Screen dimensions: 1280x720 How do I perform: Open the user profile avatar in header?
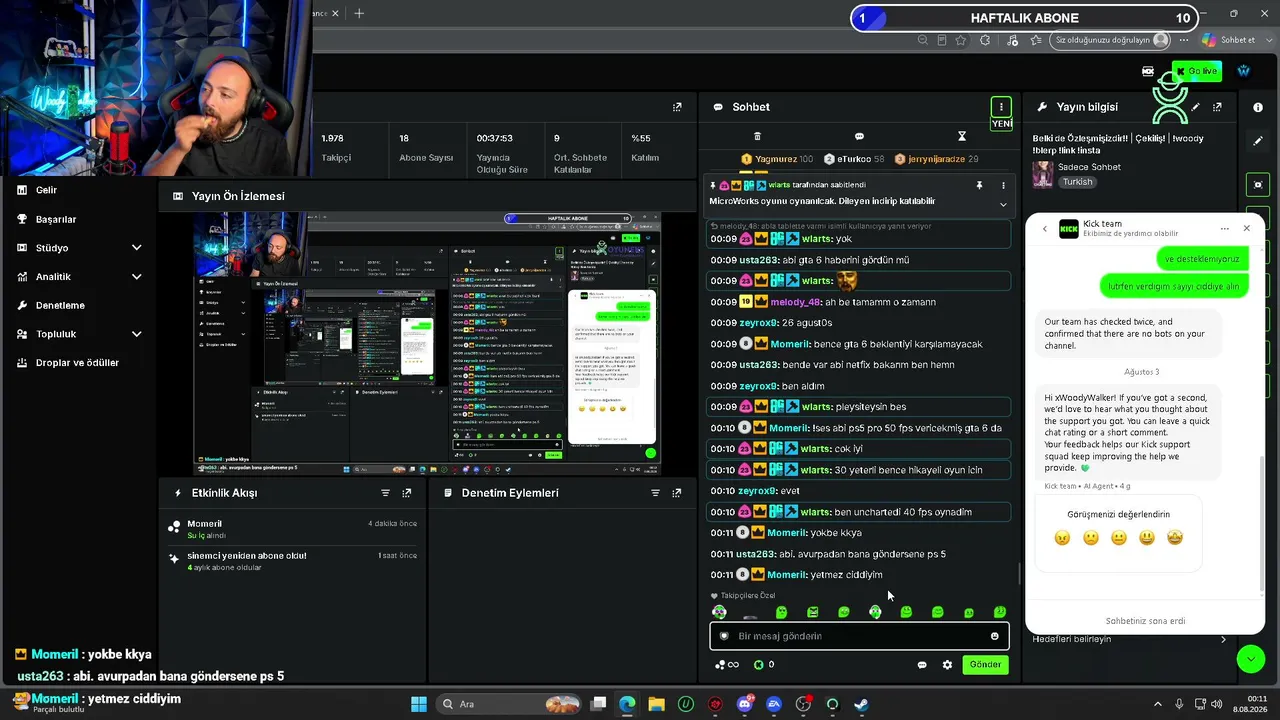click(1243, 71)
